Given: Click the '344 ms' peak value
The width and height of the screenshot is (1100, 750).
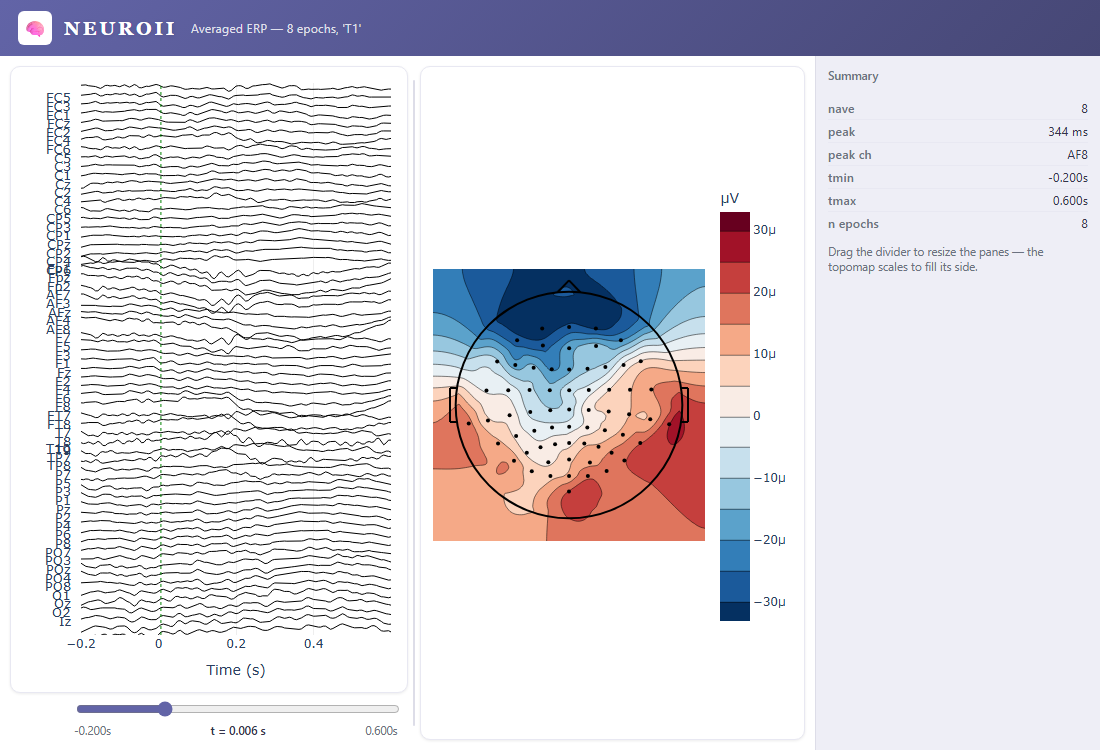Looking at the screenshot, I should point(1068,132).
